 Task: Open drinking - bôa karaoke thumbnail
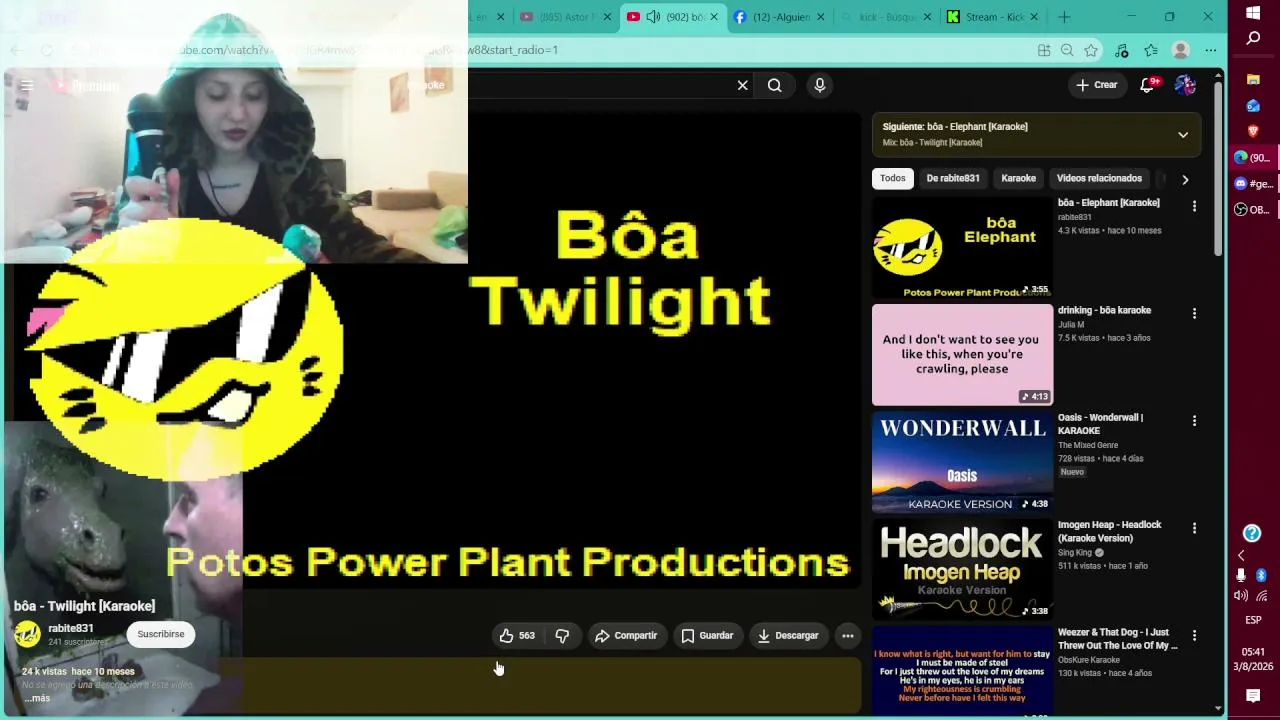(962, 355)
